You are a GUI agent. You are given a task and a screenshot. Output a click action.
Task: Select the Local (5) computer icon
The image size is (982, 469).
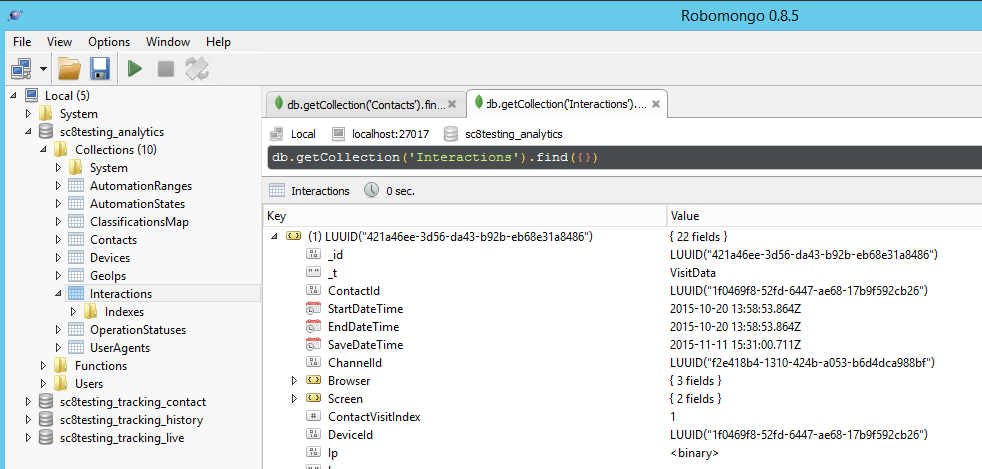pyautogui.click(x=31, y=95)
